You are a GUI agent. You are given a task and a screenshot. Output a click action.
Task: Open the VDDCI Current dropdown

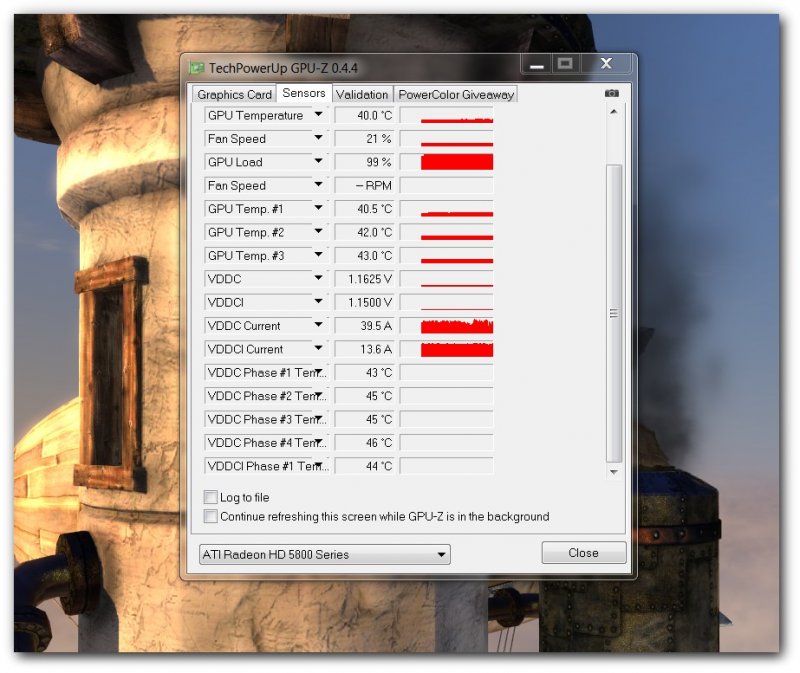coord(318,349)
